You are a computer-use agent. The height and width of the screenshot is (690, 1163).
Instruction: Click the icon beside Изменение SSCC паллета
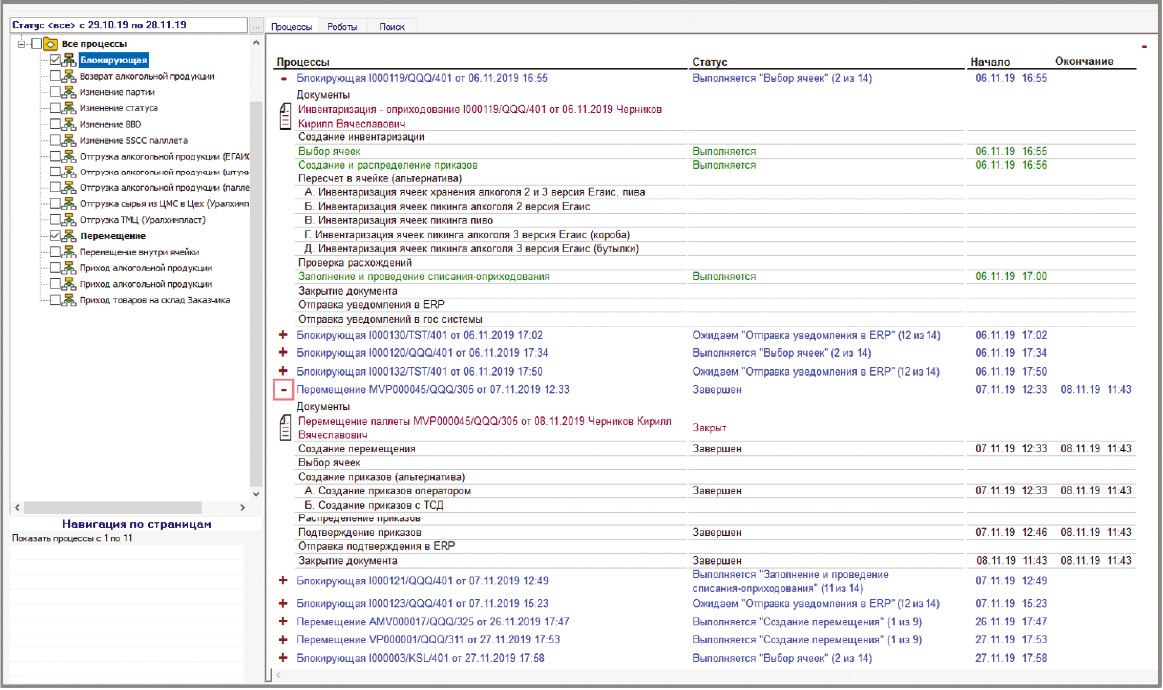click(69, 140)
